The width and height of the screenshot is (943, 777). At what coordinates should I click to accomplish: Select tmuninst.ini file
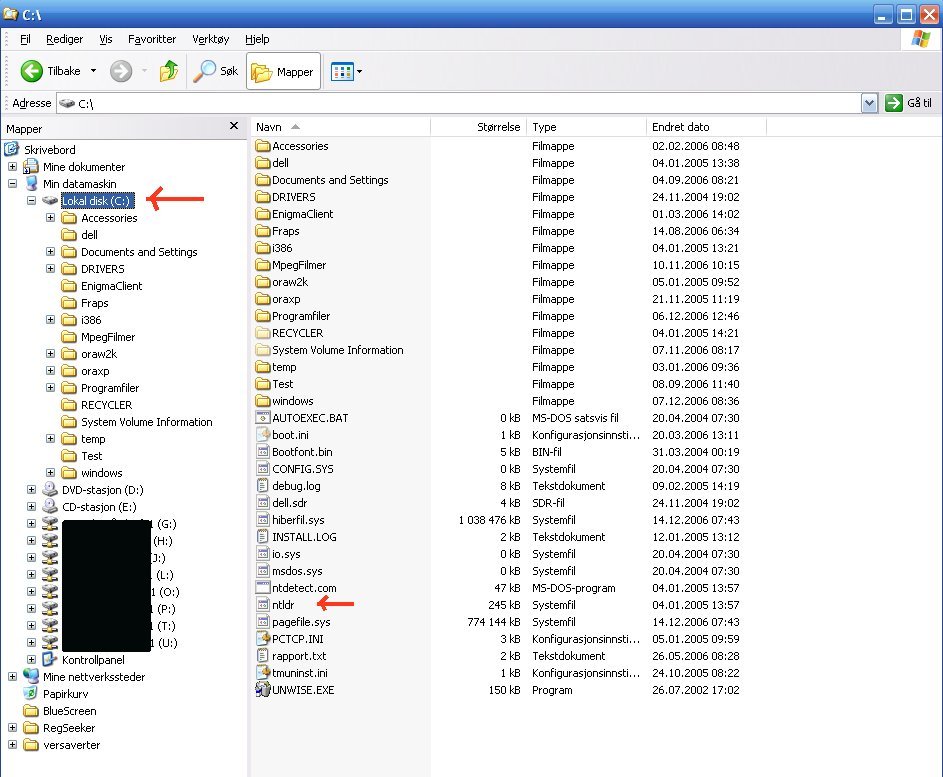(x=292, y=672)
